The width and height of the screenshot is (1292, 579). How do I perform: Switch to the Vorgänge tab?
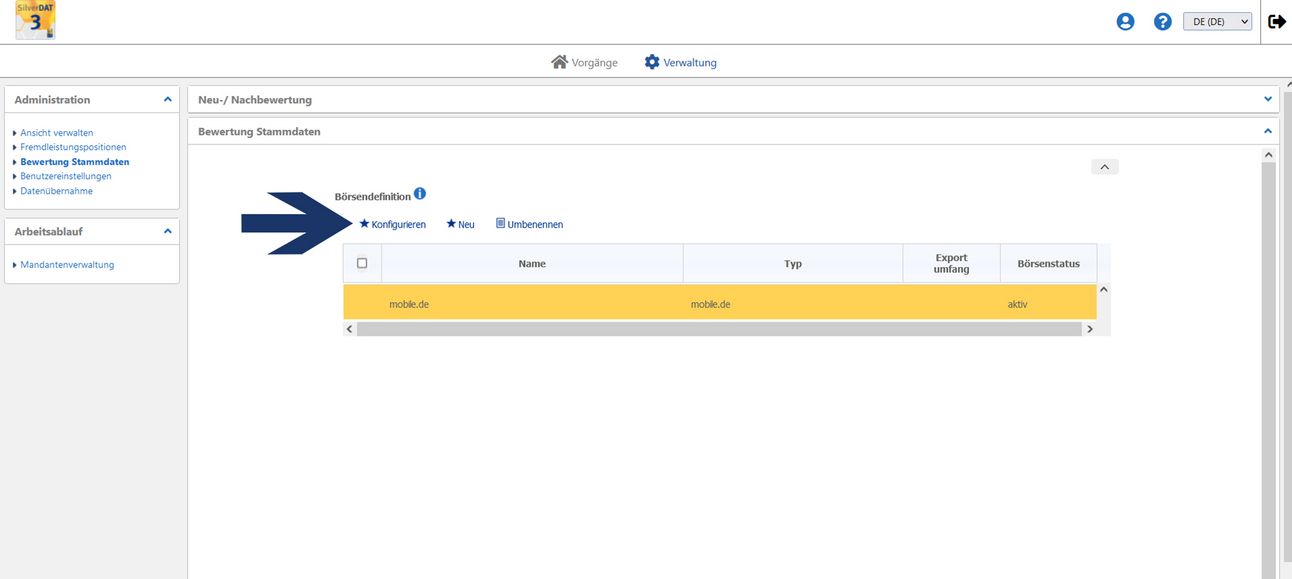tap(585, 62)
